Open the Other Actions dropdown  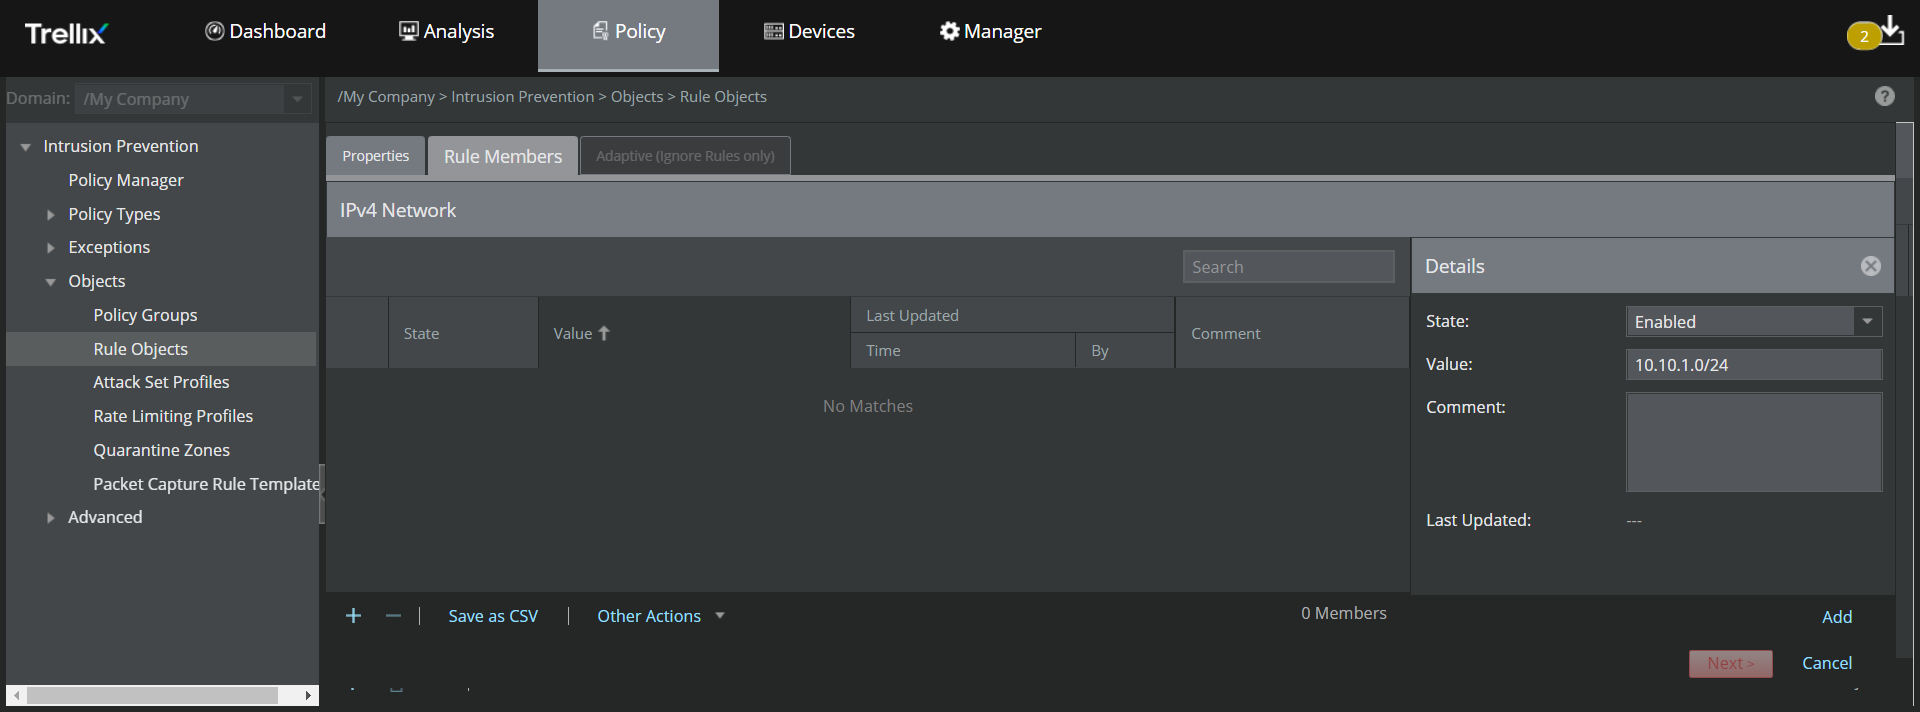coord(660,616)
